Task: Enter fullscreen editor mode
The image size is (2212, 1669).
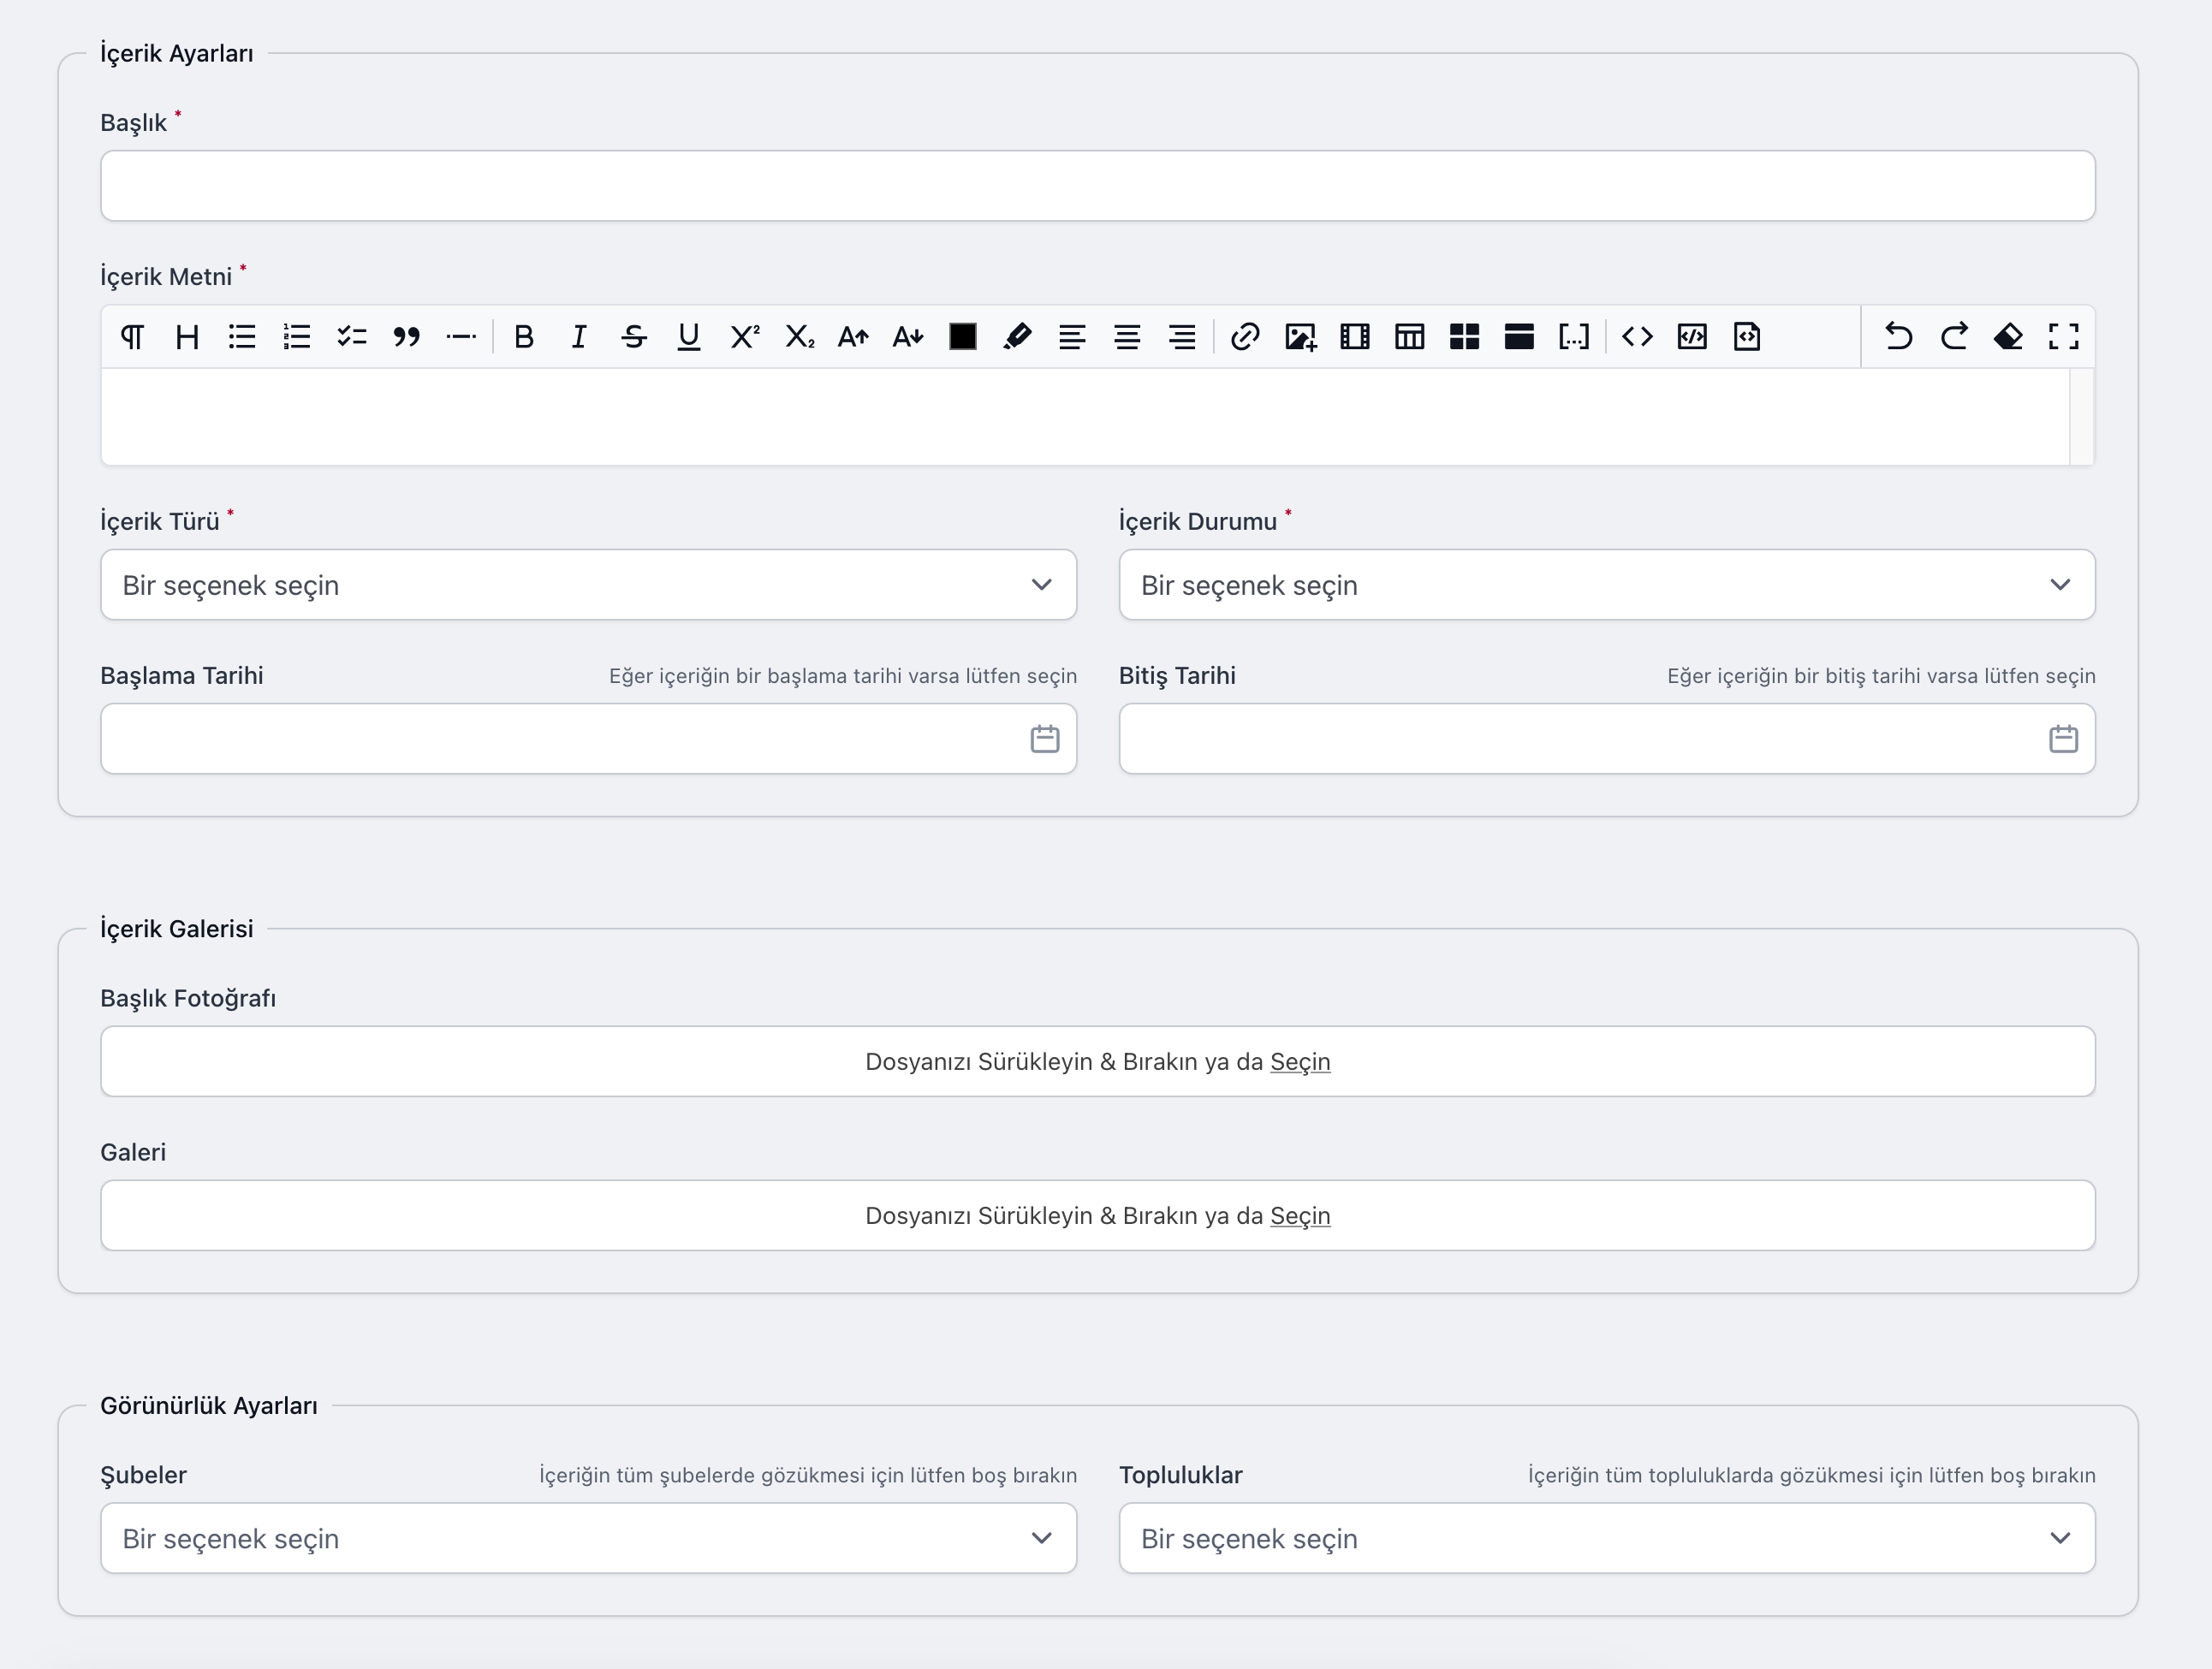Action: (x=2063, y=337)
